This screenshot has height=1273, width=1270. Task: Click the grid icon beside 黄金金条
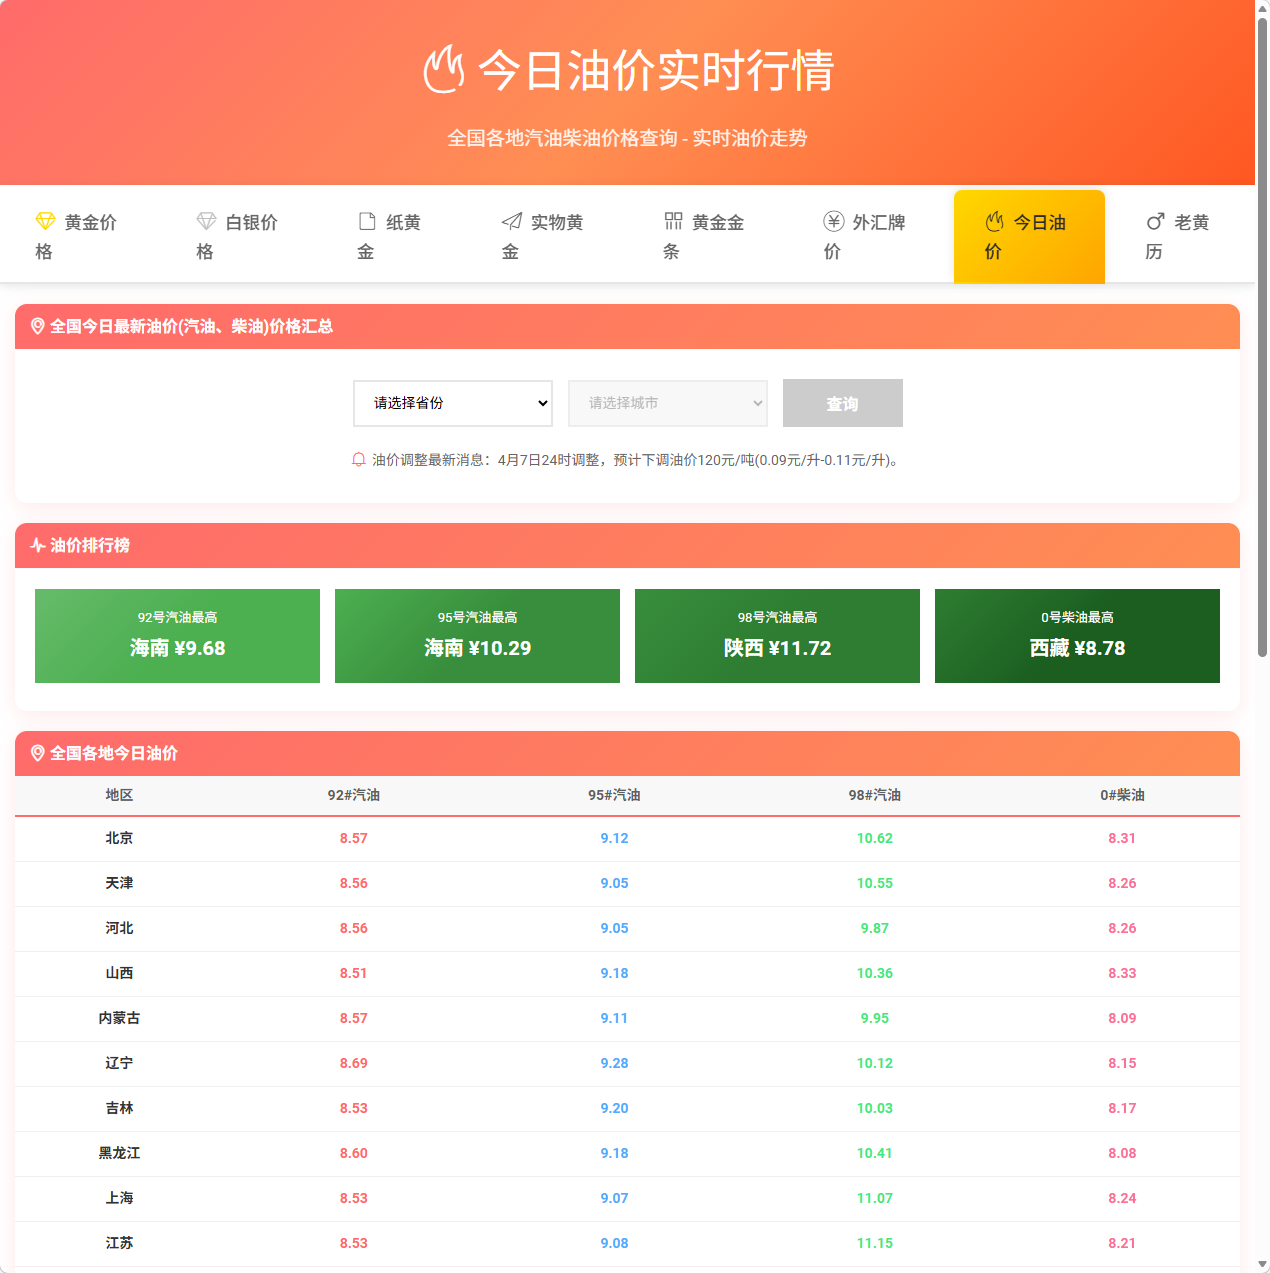point(673,221)
